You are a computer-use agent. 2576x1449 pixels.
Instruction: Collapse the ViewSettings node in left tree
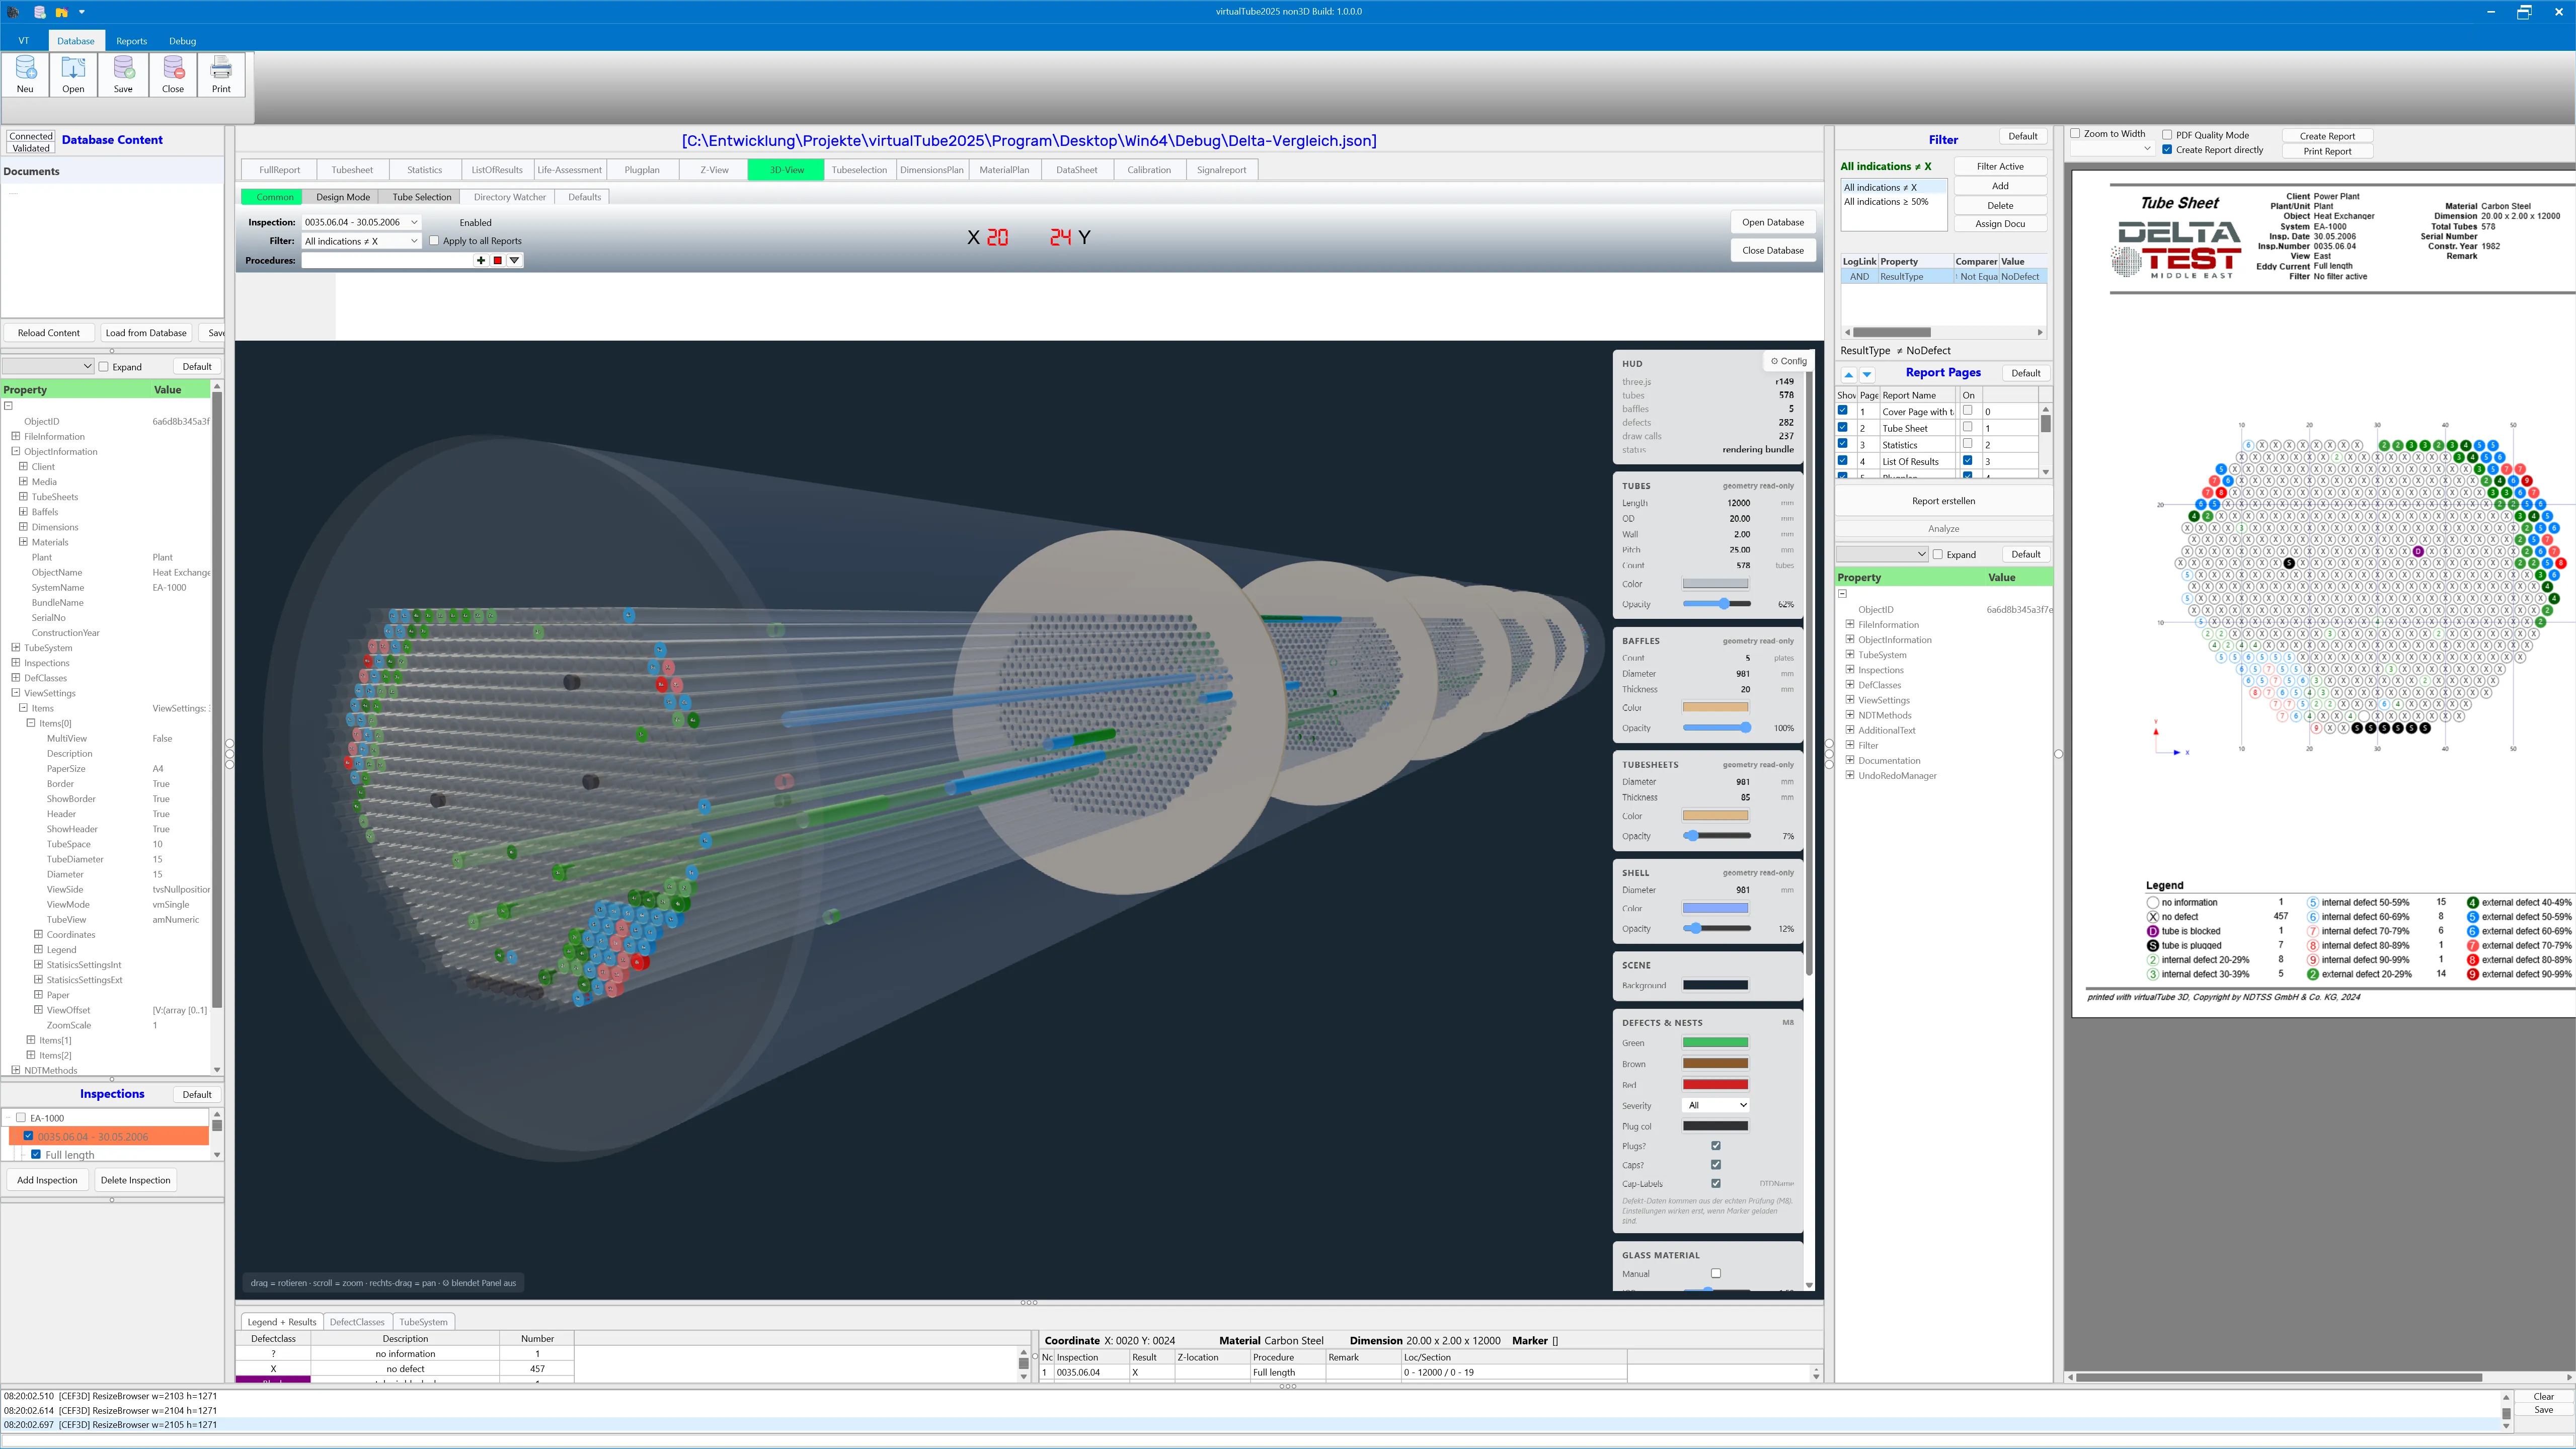coord(15,692)
